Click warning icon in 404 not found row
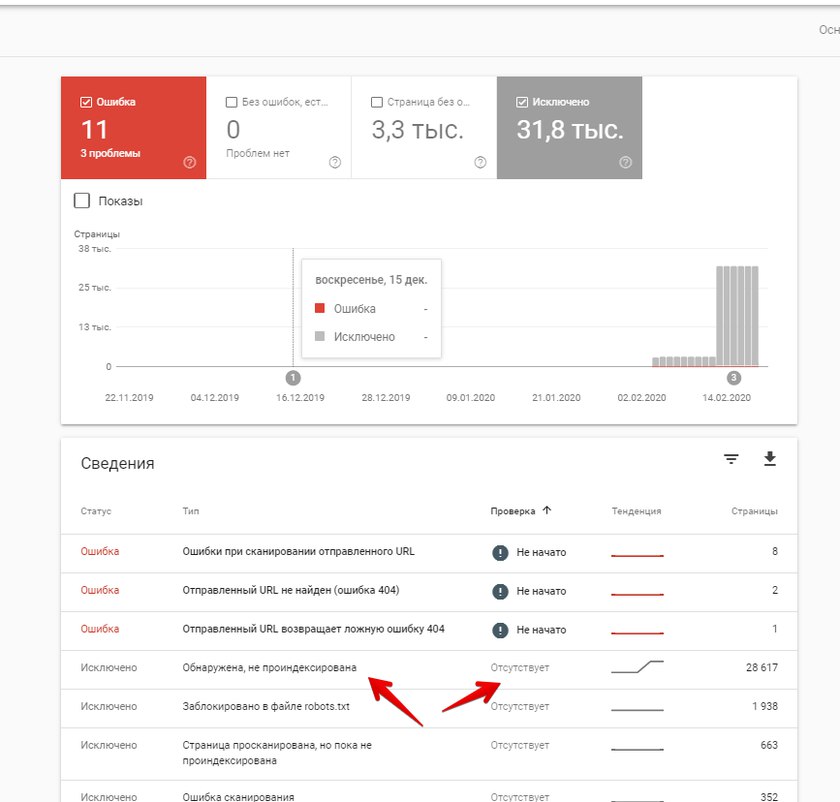The height and width of the screenshot is (802, 840). click(x=500, y=591)
